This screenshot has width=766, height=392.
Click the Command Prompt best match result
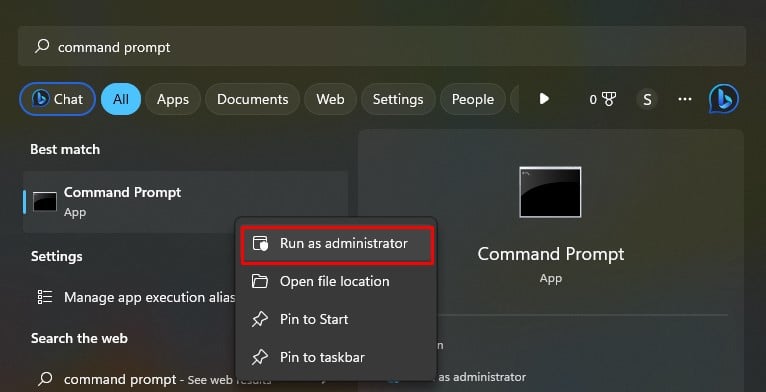pos(186,201)
